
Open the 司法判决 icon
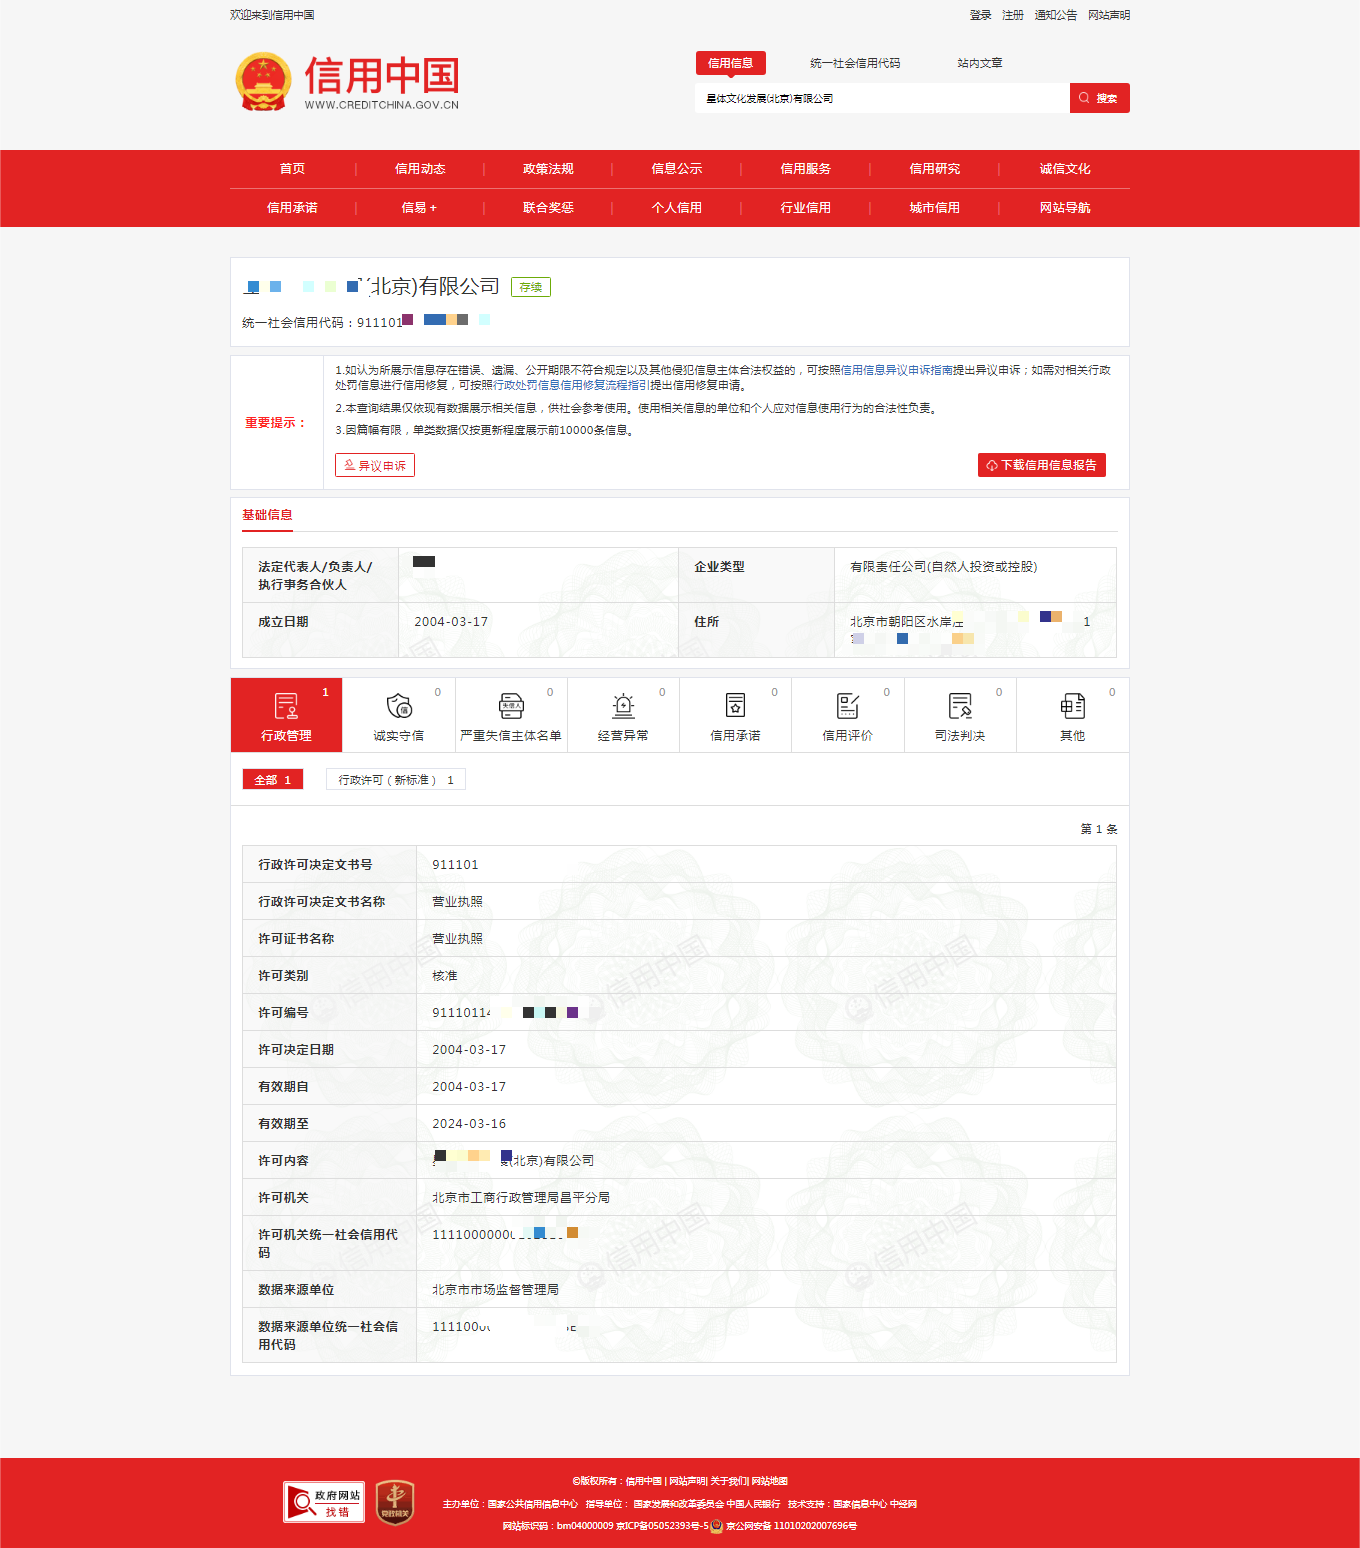coord(960,706)
